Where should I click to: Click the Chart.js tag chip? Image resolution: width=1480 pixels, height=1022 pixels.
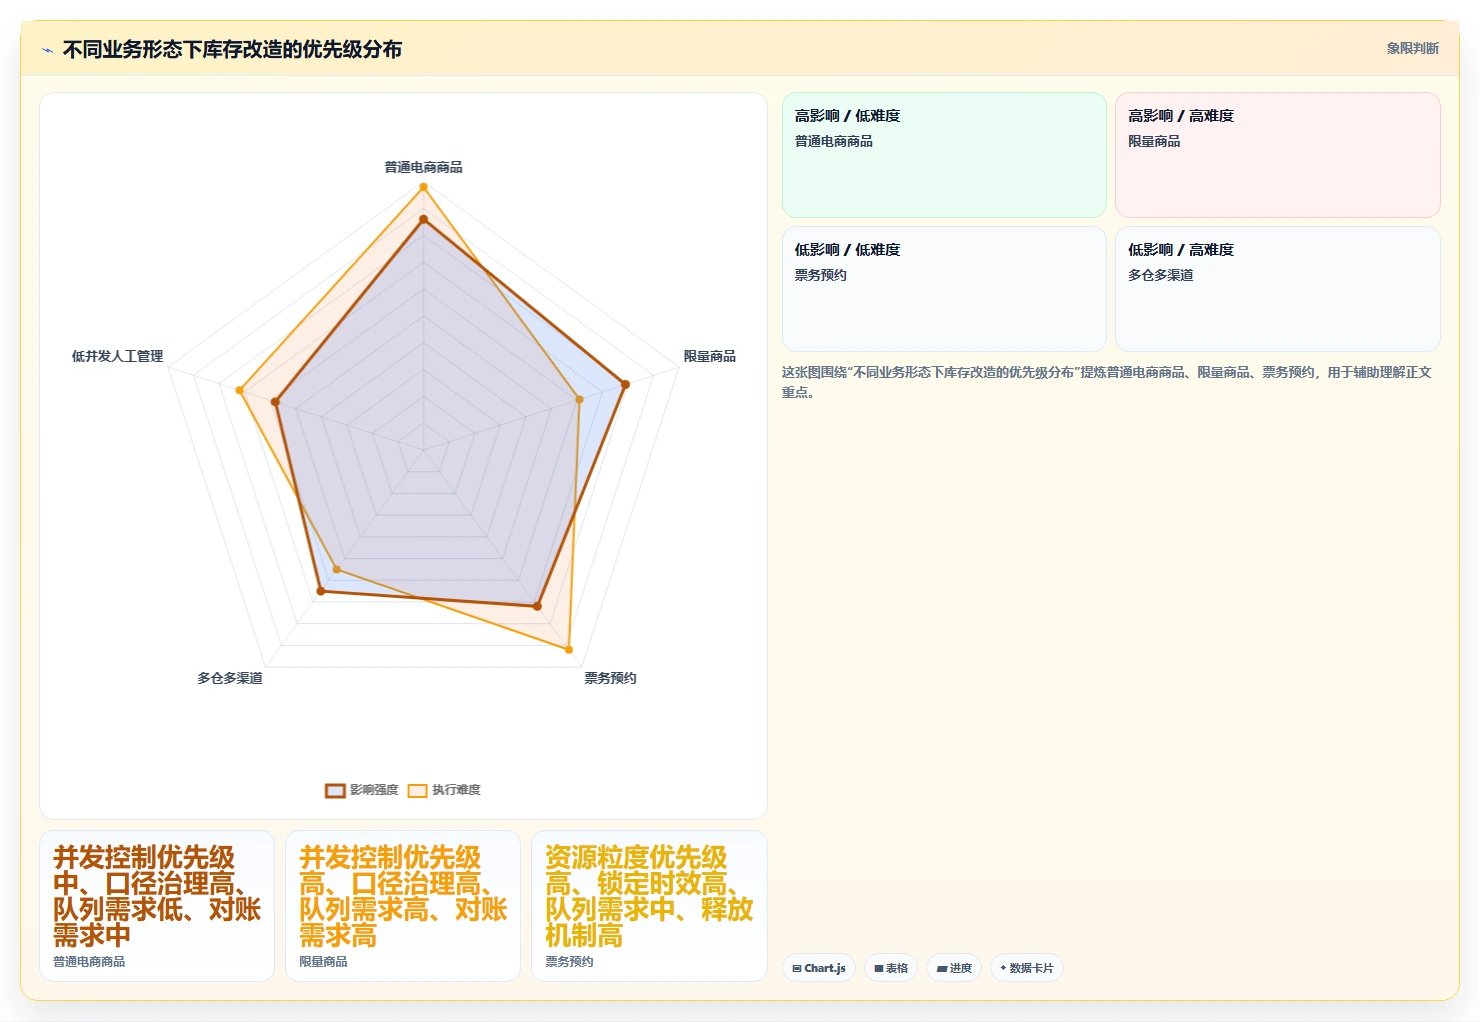pyautogui.click(x=819, y=968)
